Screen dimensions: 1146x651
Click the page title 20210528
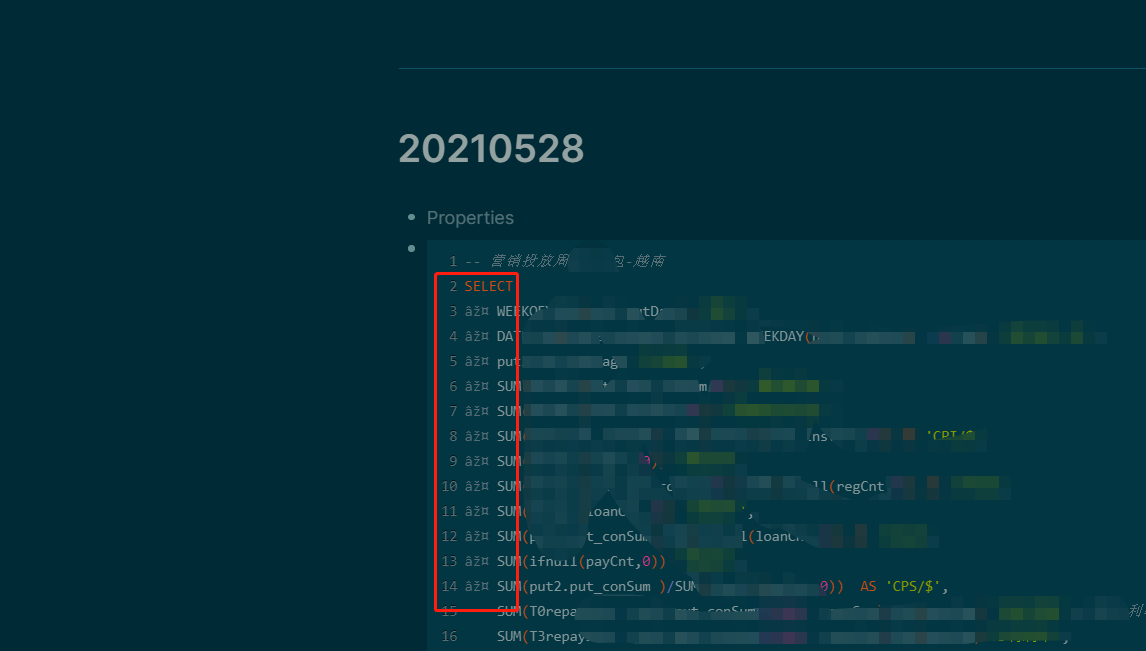491,149
